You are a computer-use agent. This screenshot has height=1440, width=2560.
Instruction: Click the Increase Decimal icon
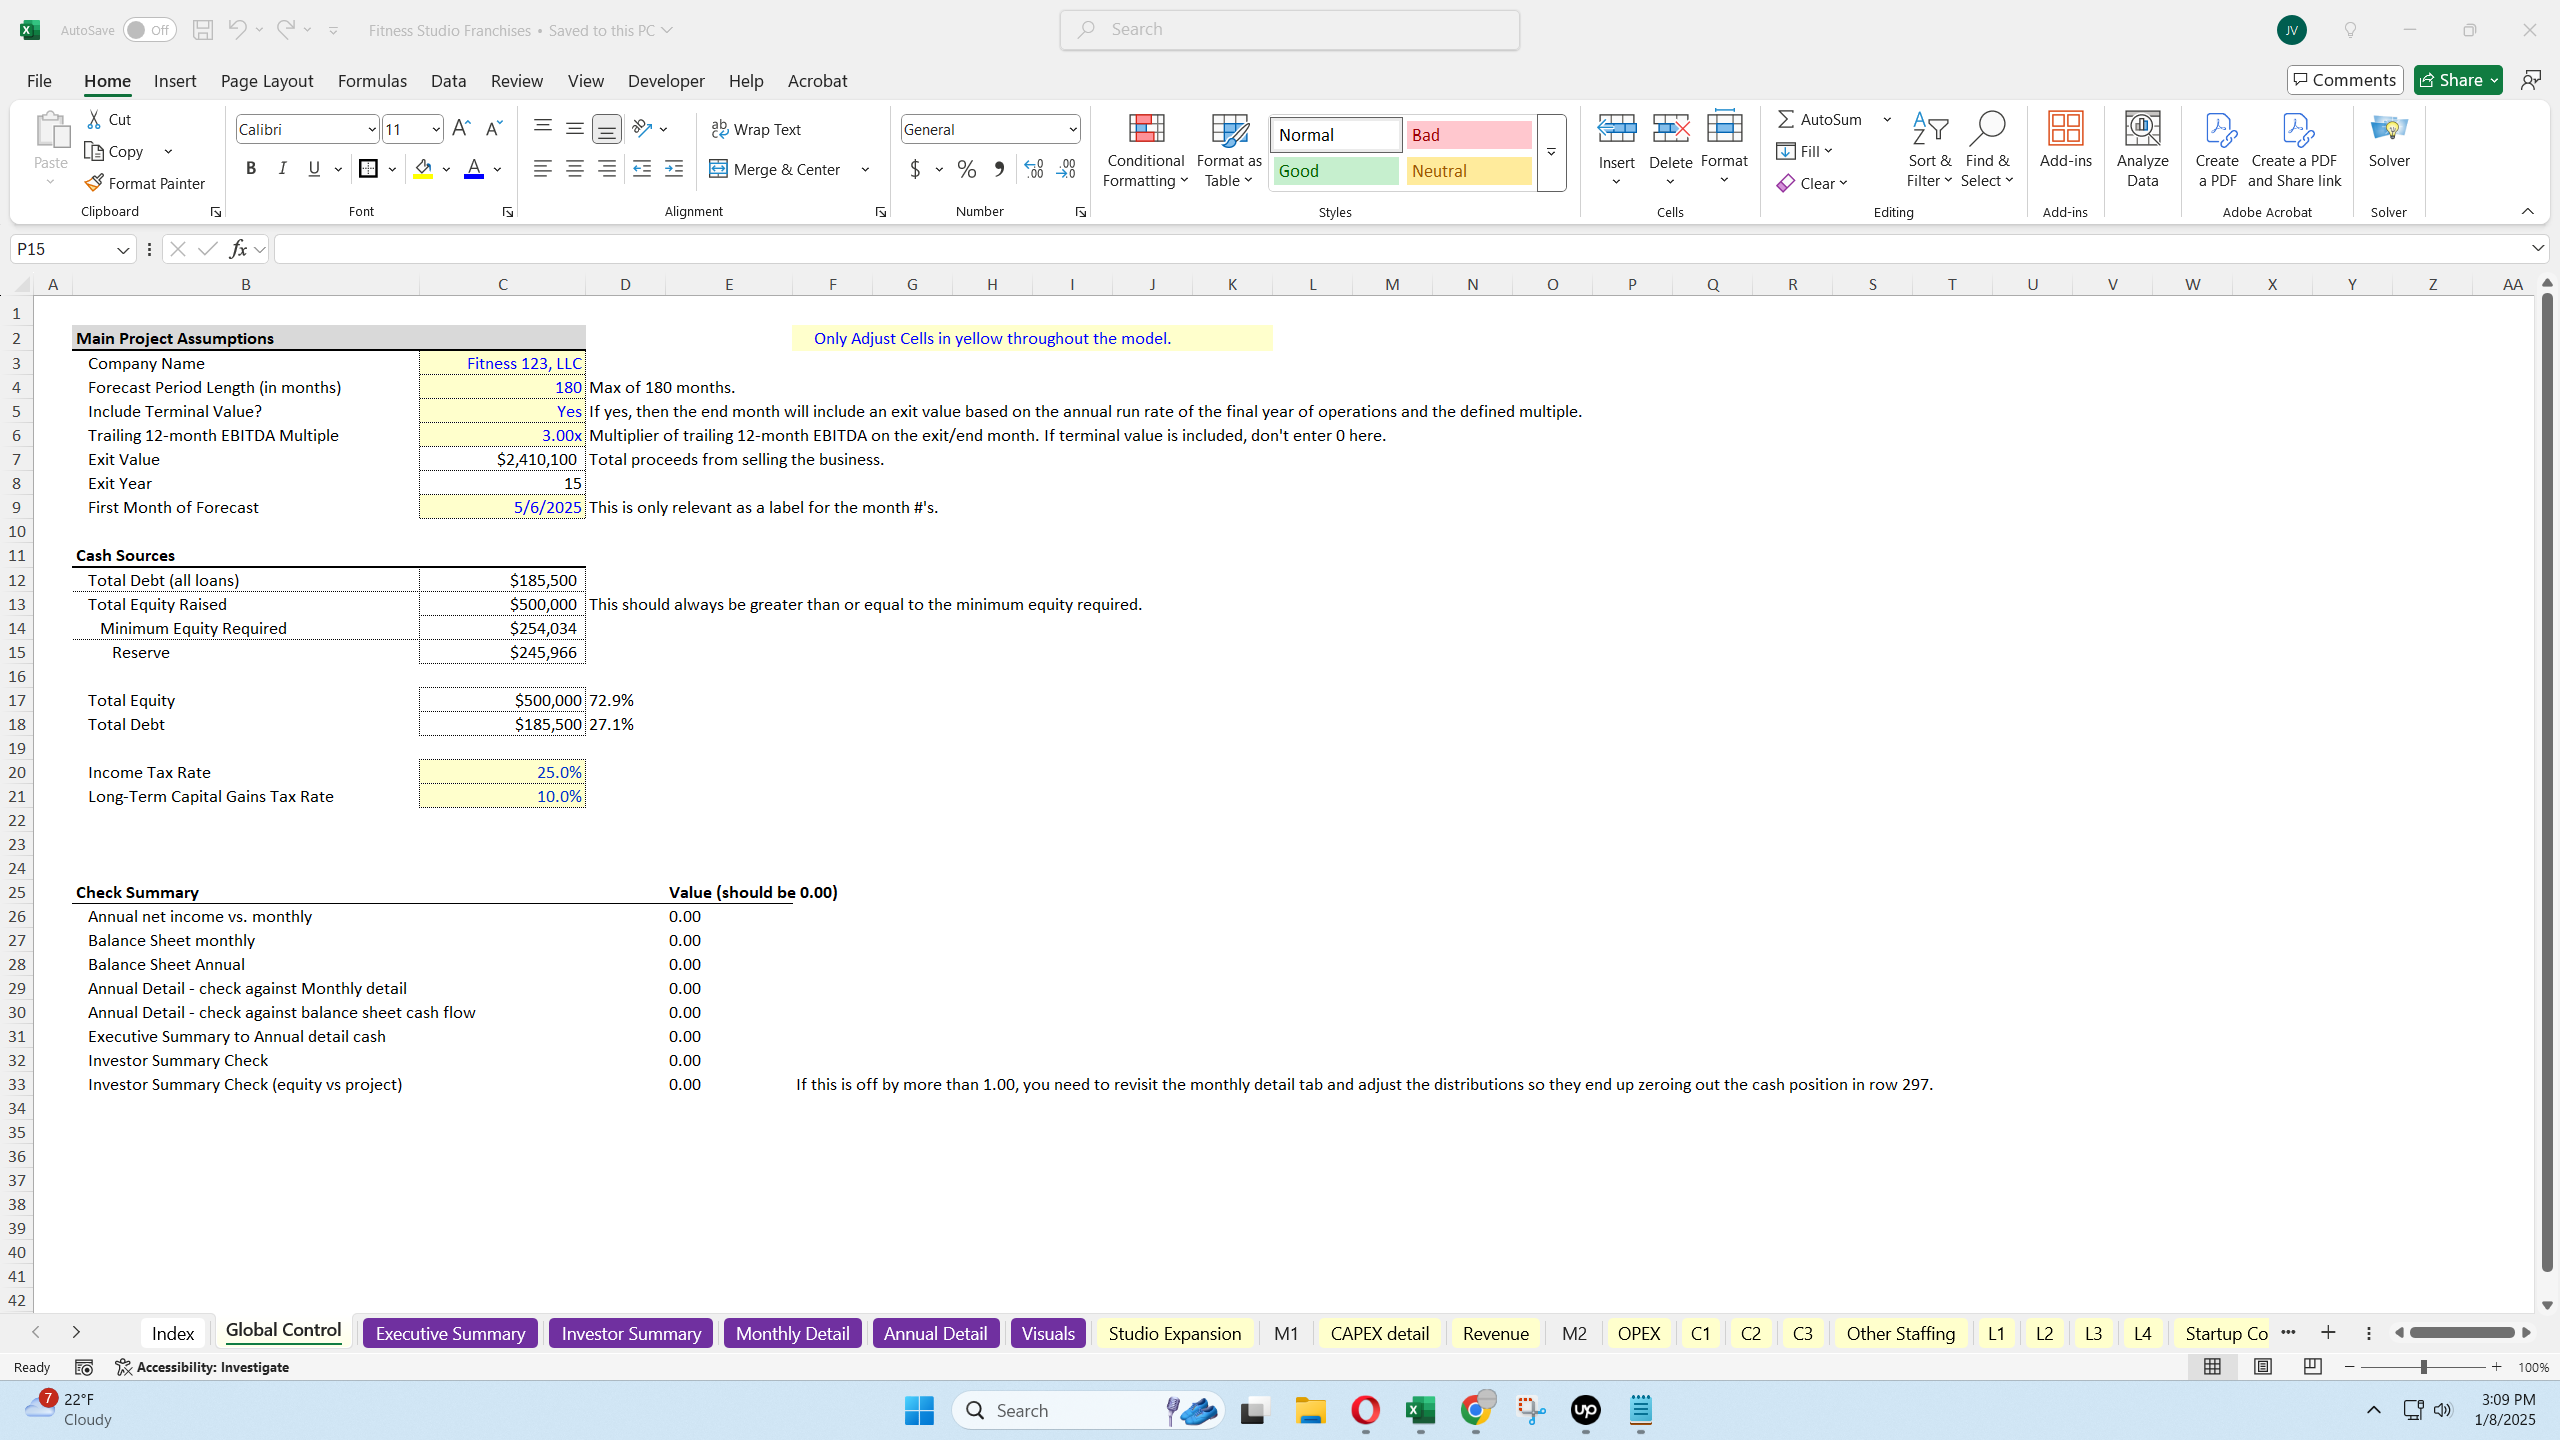coord(1034,169)
